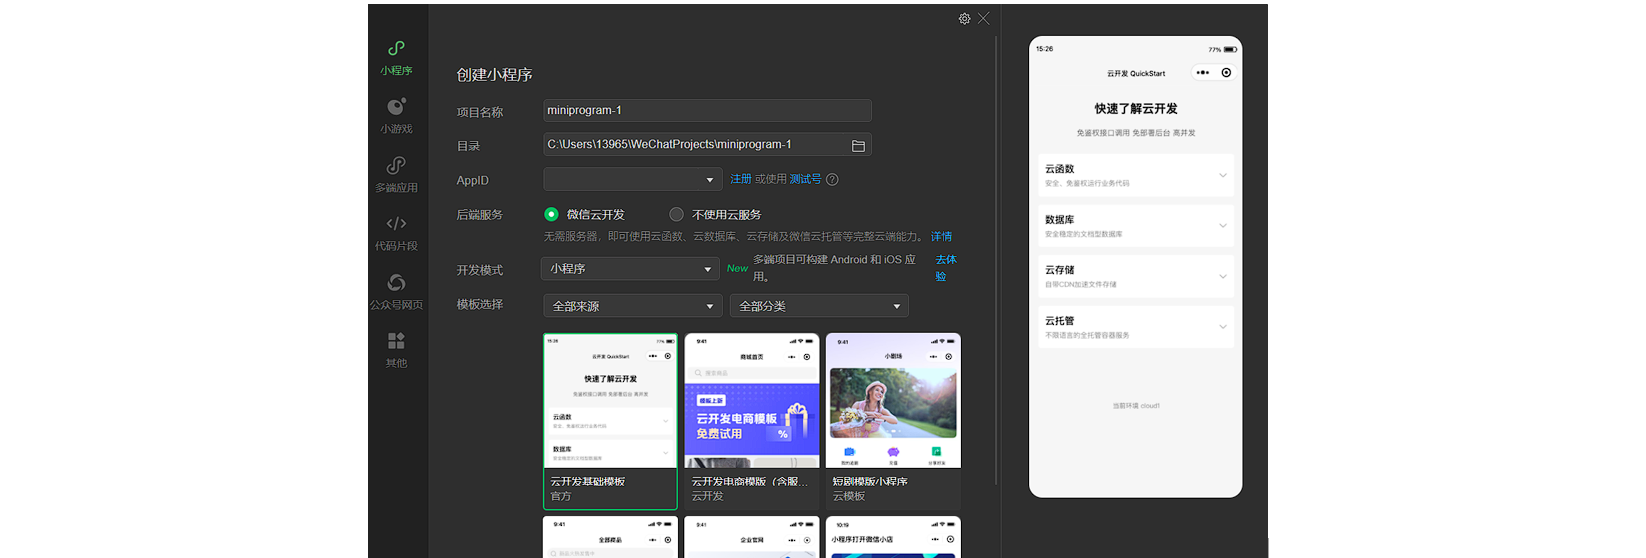This screenshot has width=1646, height=558.
Task: Select the 小程序打开微信小店 template thumbnail
Action: click(x=893, y=537)
